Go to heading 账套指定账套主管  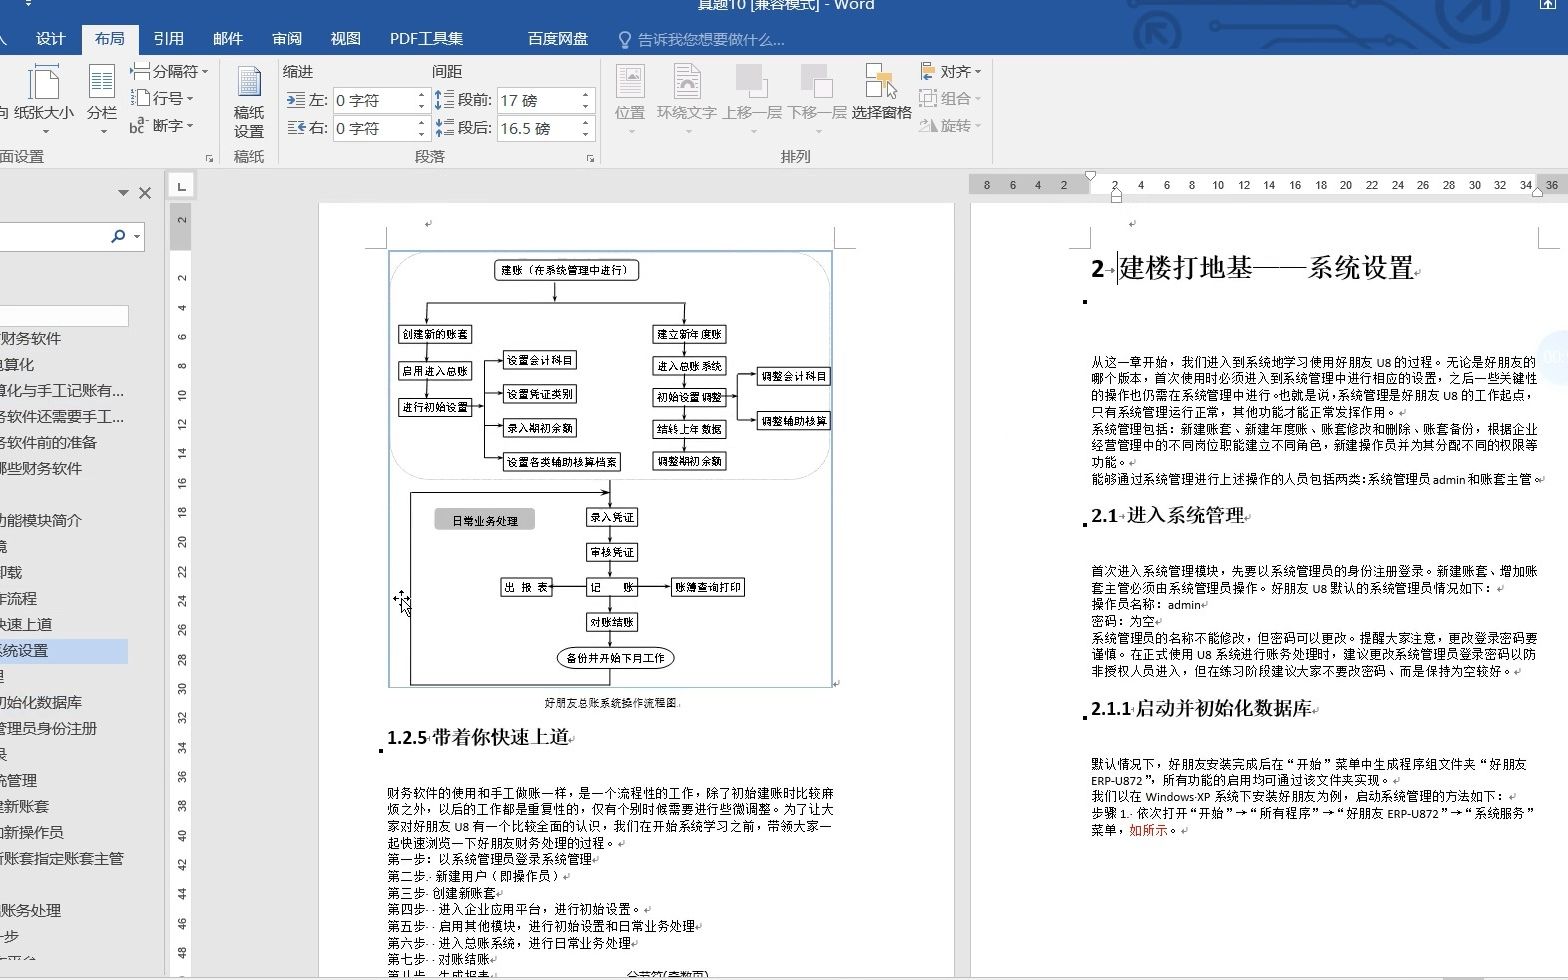point(62,859)
